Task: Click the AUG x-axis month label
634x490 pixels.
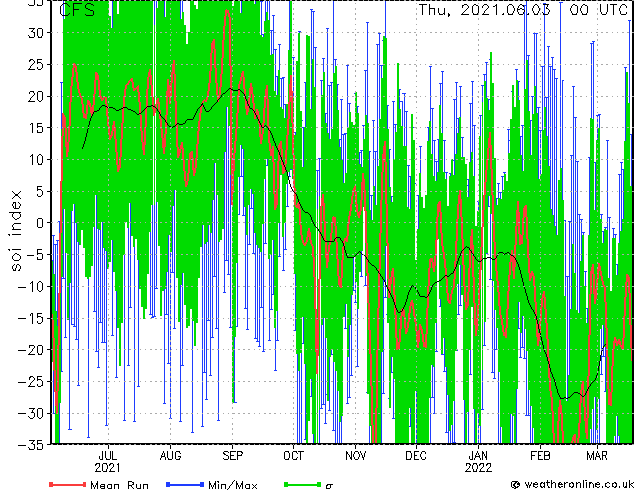Action: pyautogui.click(x=170, y=456)
